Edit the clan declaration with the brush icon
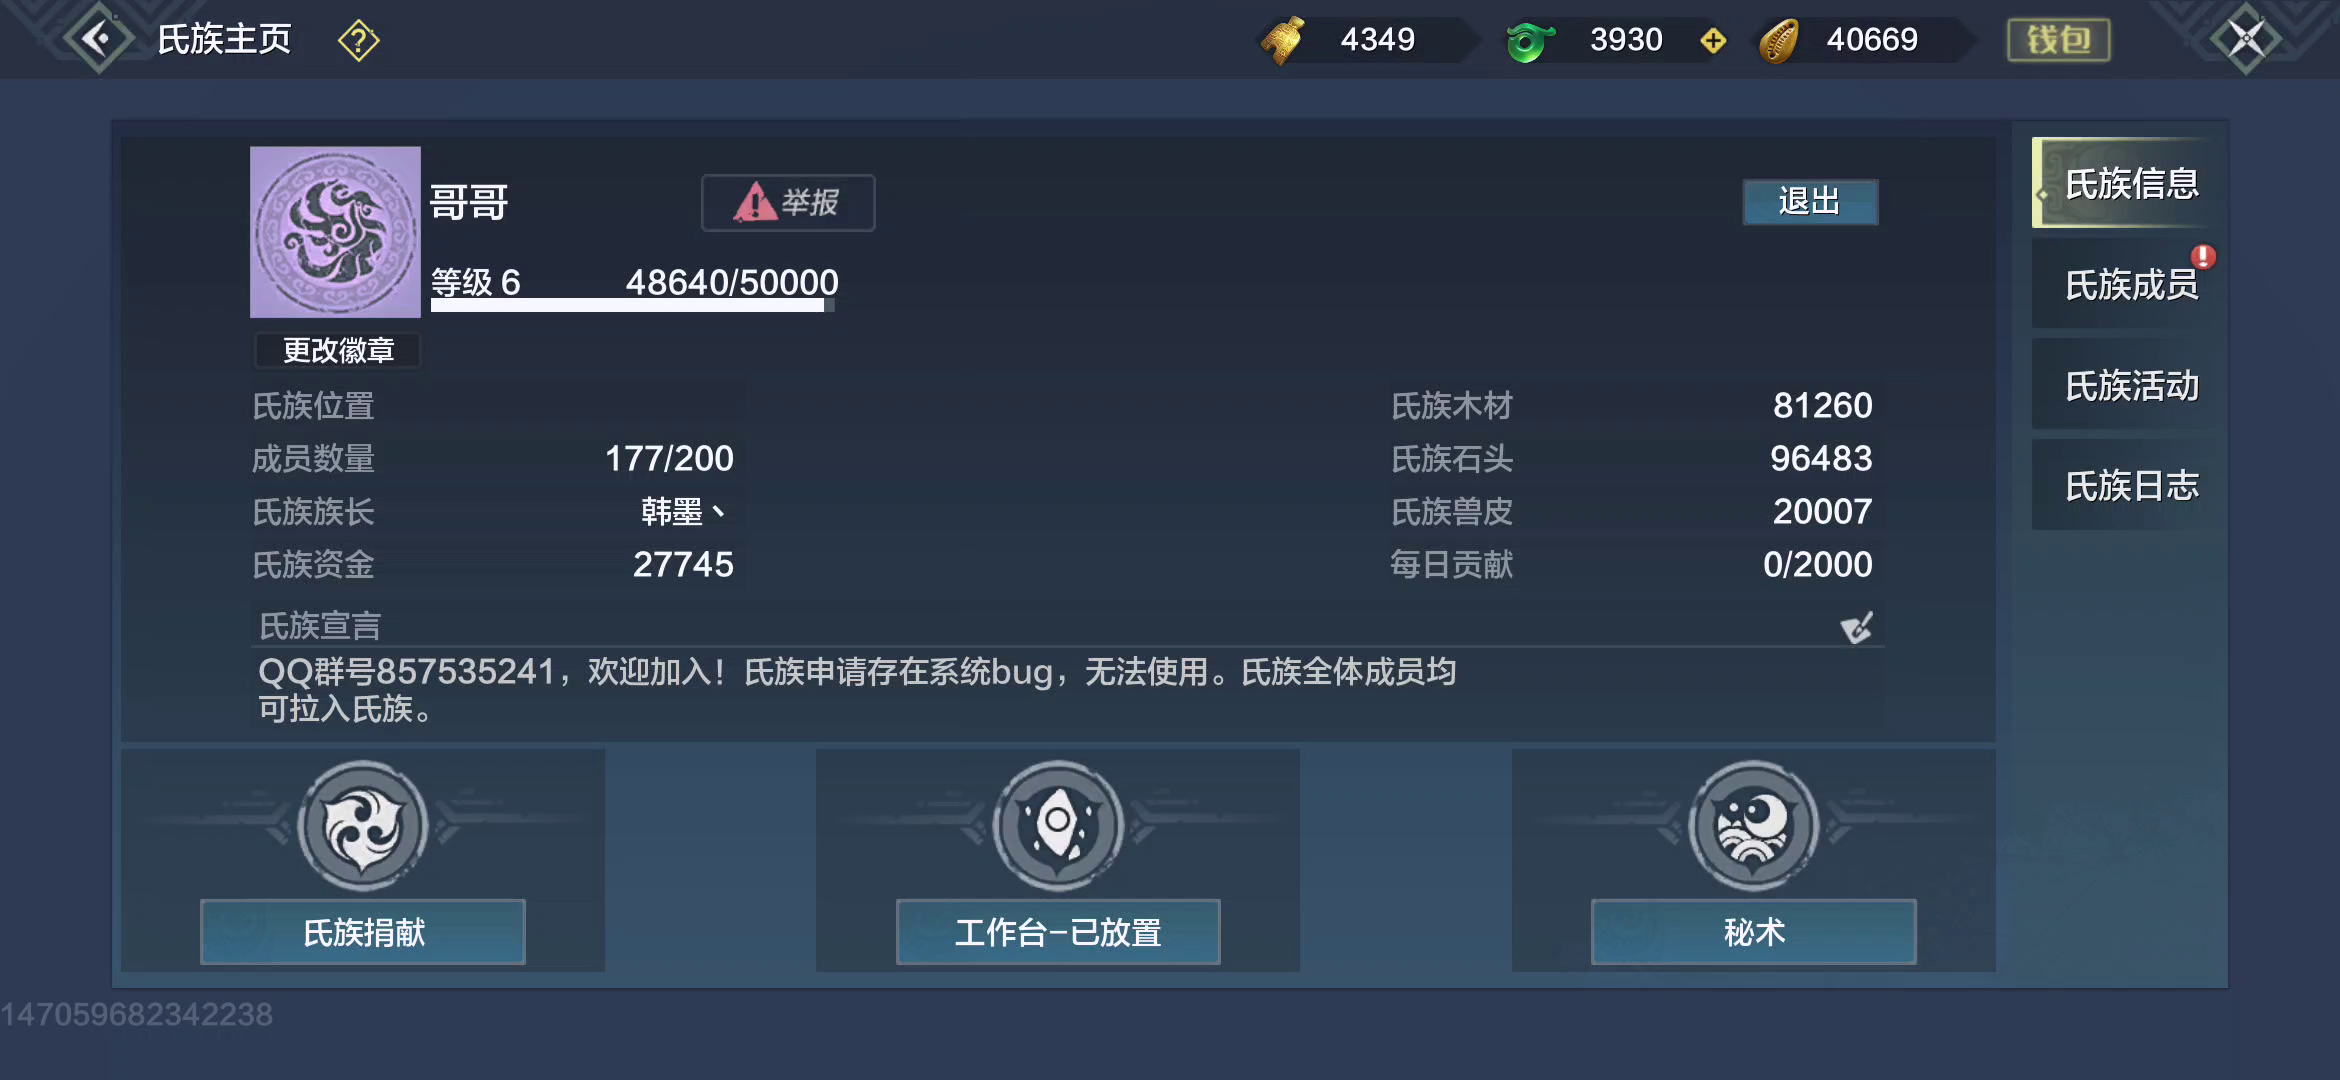The image size is (2340, 1080). 1857,627
